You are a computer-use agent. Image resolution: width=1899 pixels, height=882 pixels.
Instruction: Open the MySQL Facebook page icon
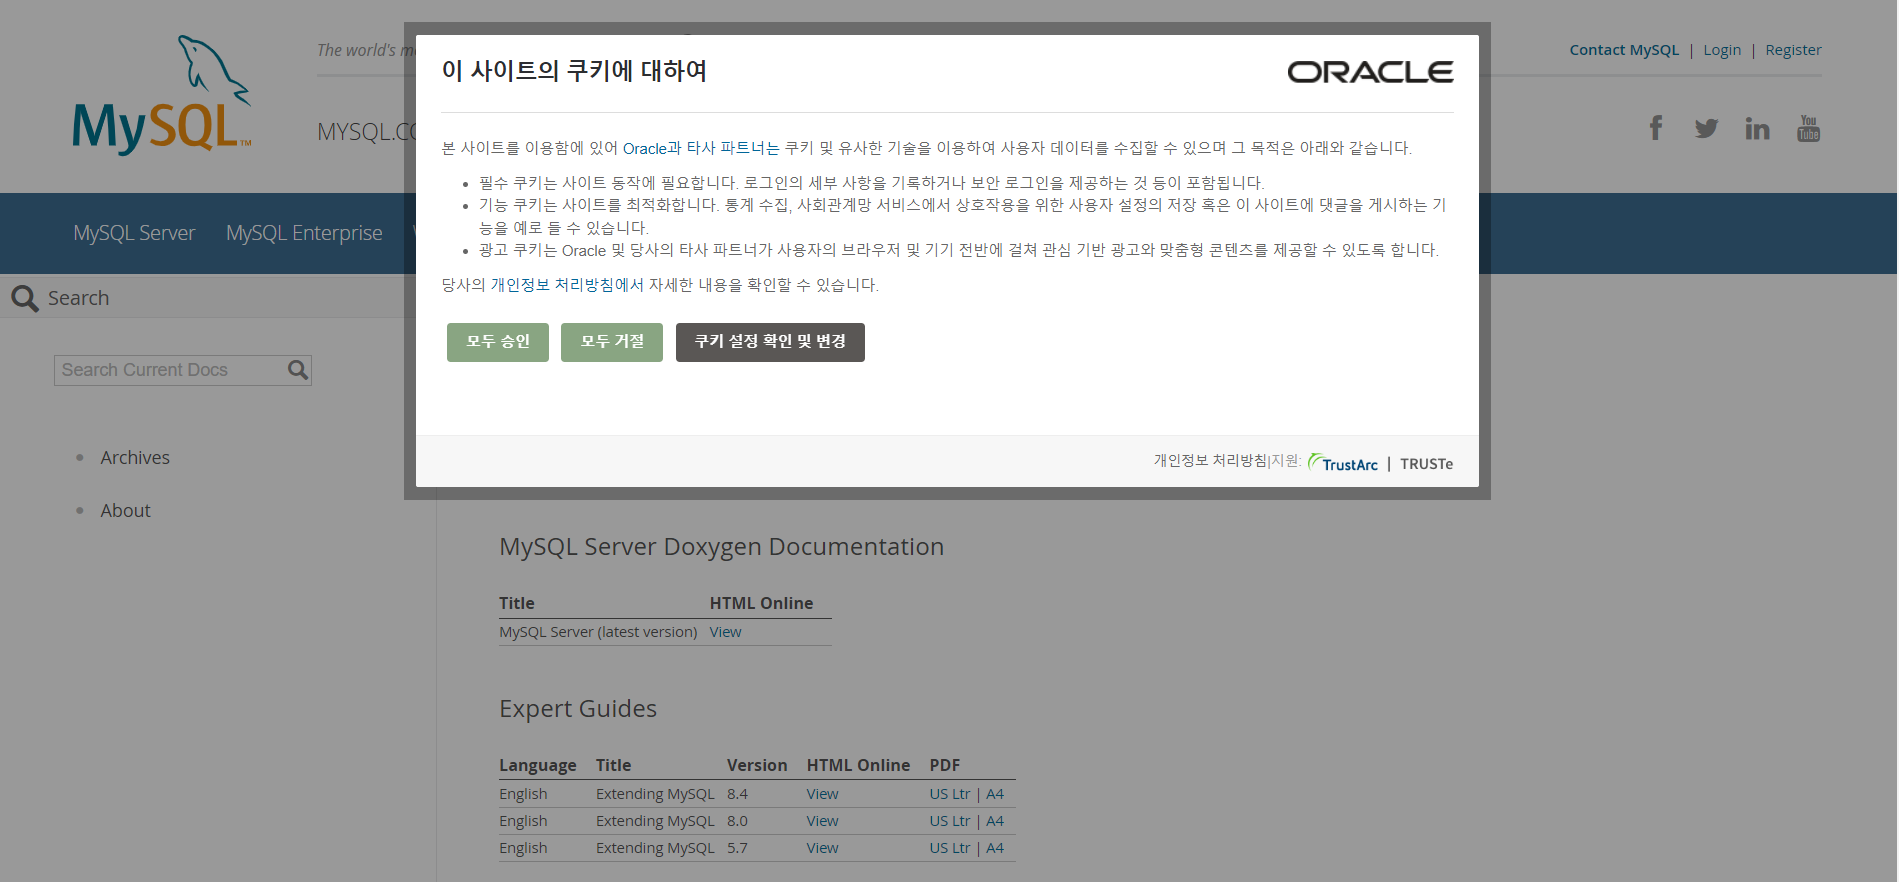coord(1656,128)
